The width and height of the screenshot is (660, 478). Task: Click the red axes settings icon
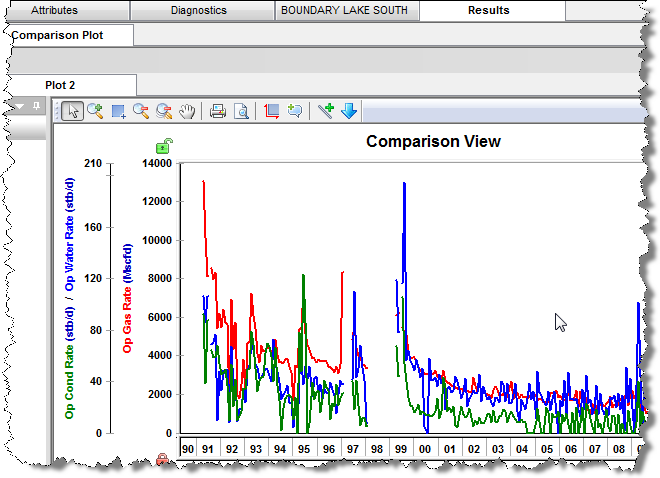[x=272, y=111]
